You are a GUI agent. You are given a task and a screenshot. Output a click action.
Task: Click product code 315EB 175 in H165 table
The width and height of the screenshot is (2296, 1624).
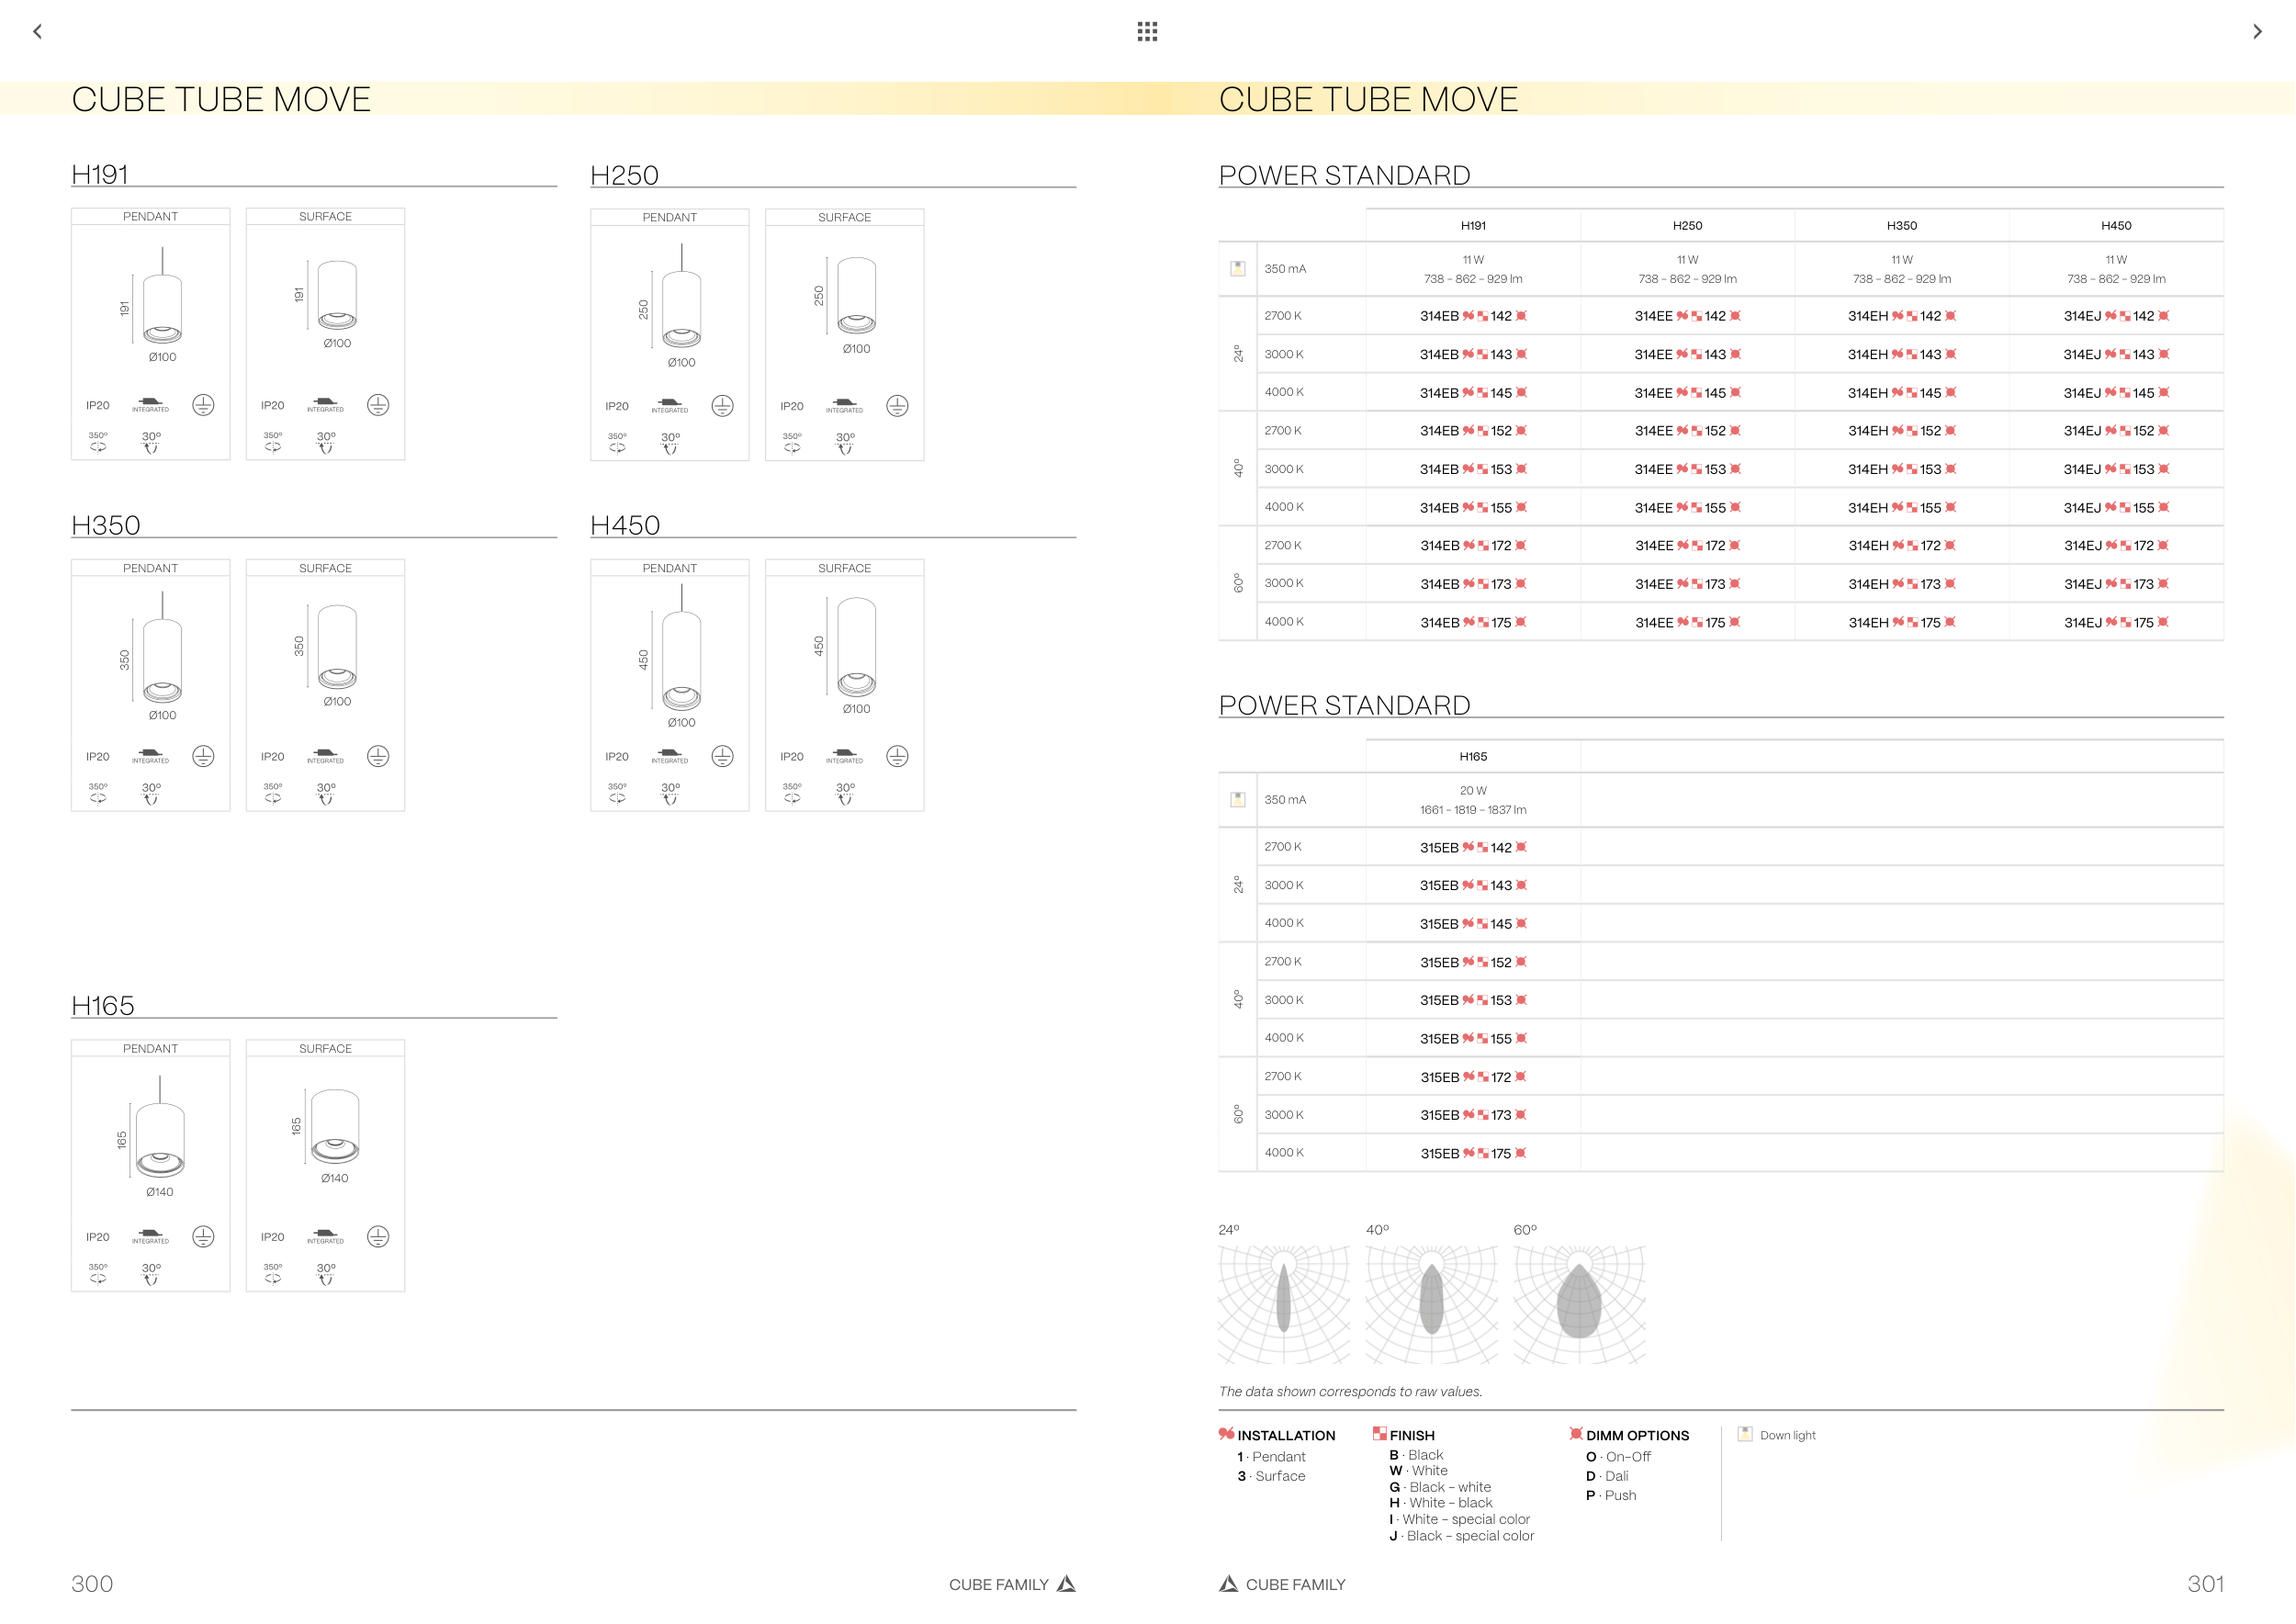(x=1473, y=1154)
